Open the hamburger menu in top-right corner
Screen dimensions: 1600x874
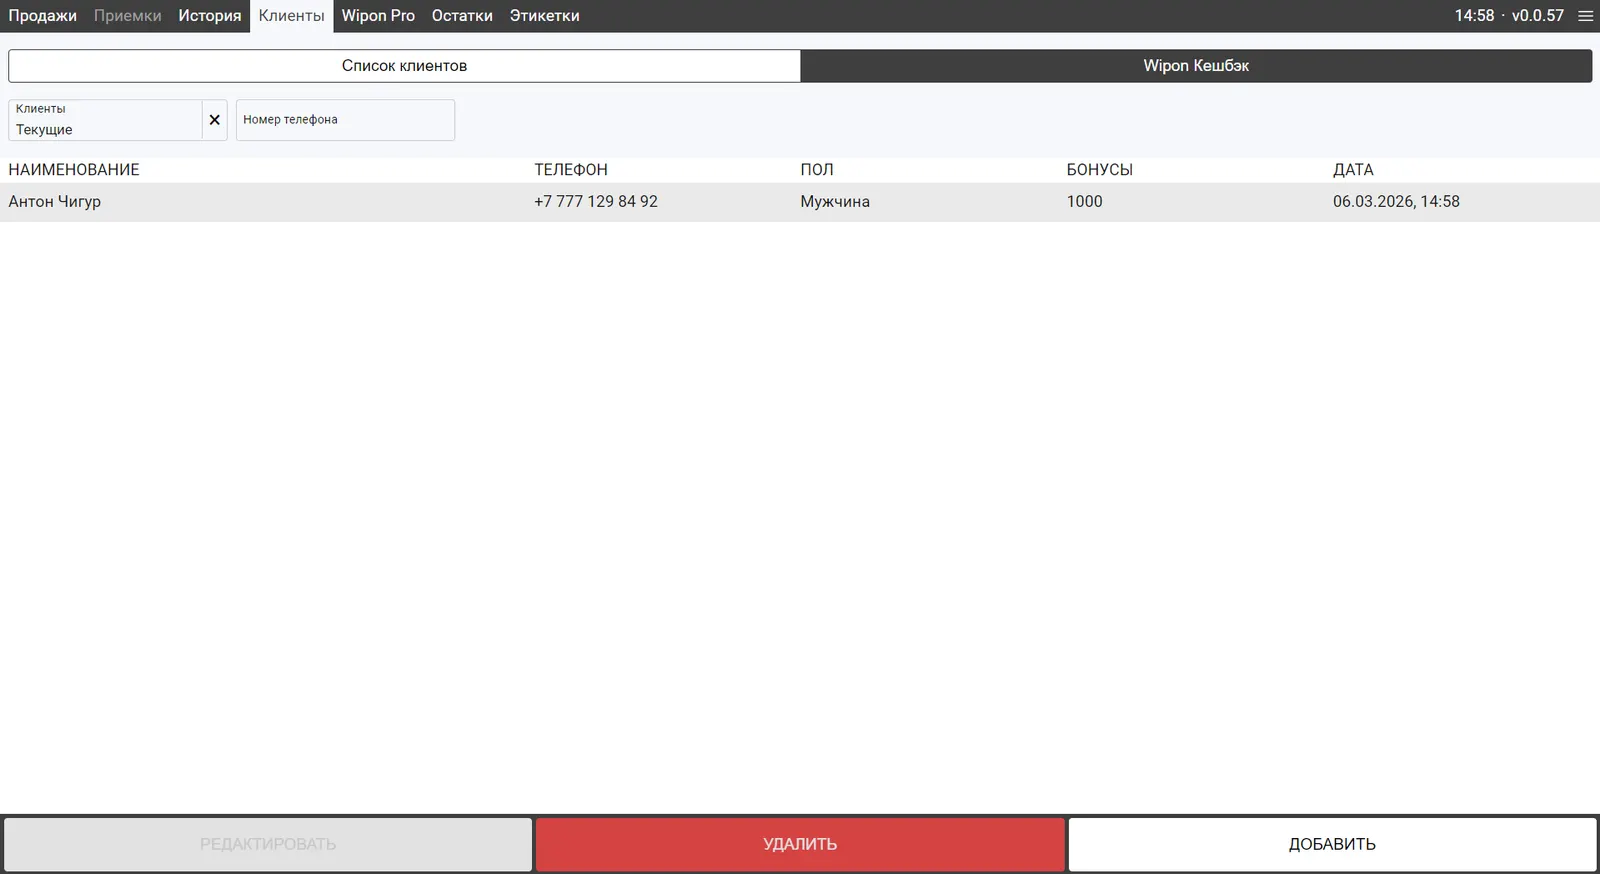[1585, 16]
